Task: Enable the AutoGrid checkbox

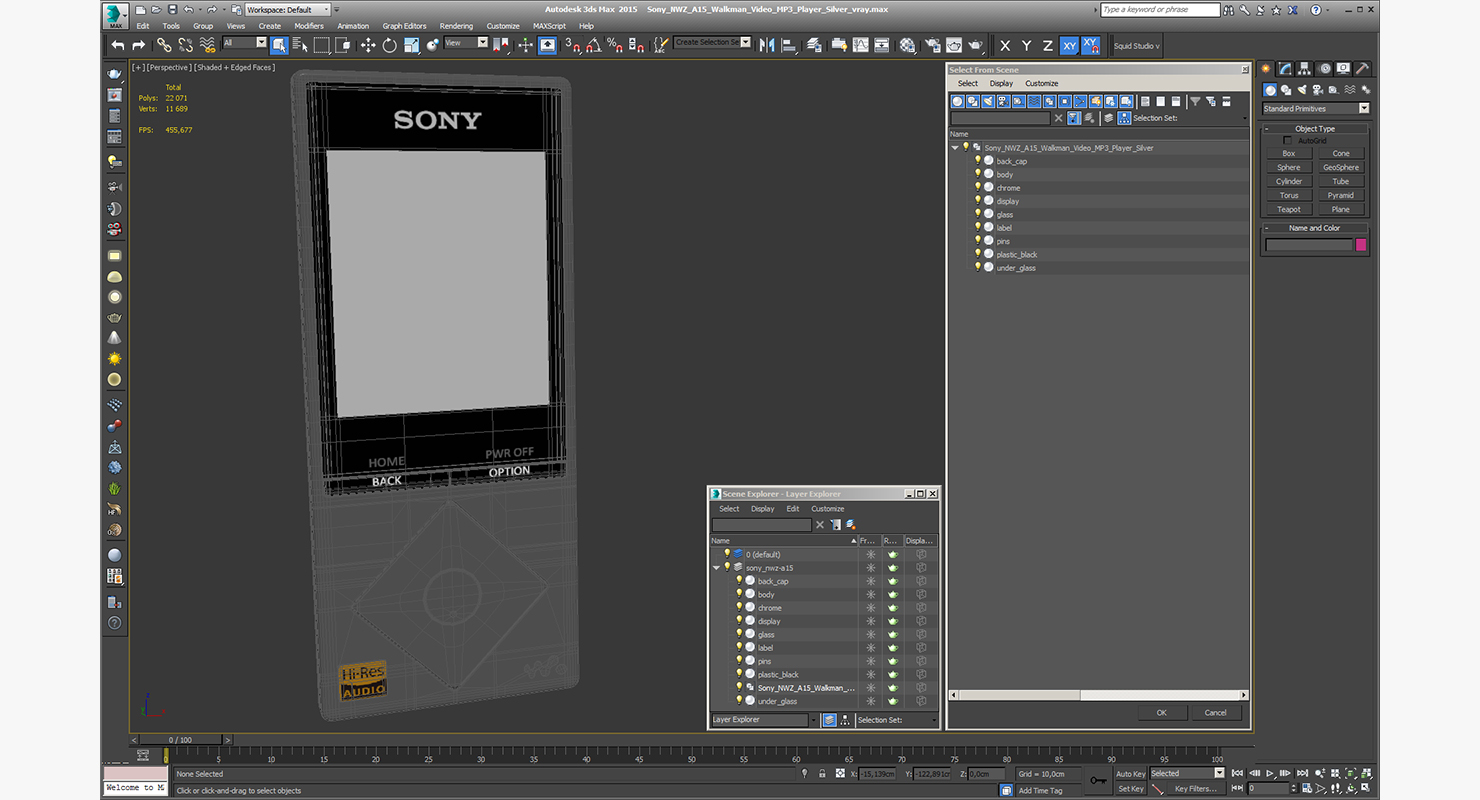Action: pos(1287,141)
